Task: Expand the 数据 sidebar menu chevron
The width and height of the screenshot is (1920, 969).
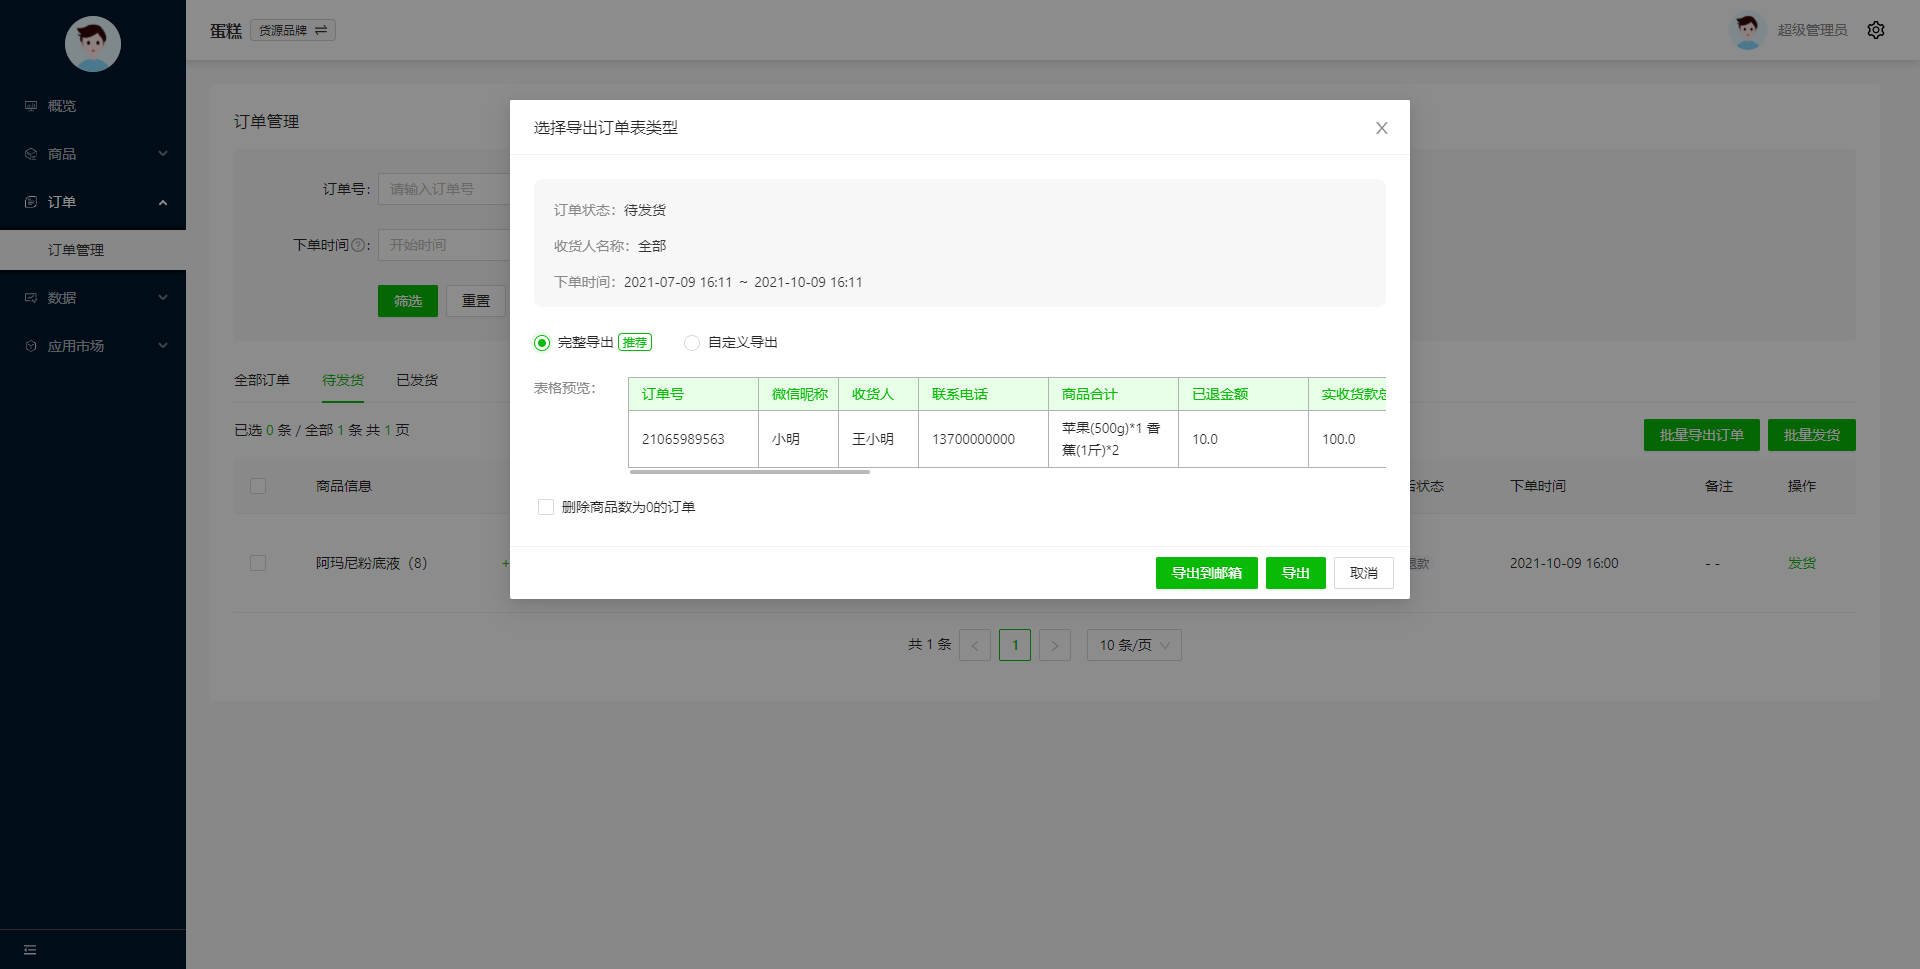Action: 163,298
